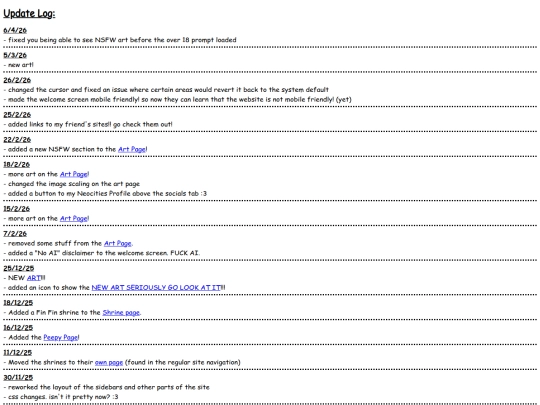Select the 11/12/25 date heading
540x405 pixels.
(x=18, y=352)
